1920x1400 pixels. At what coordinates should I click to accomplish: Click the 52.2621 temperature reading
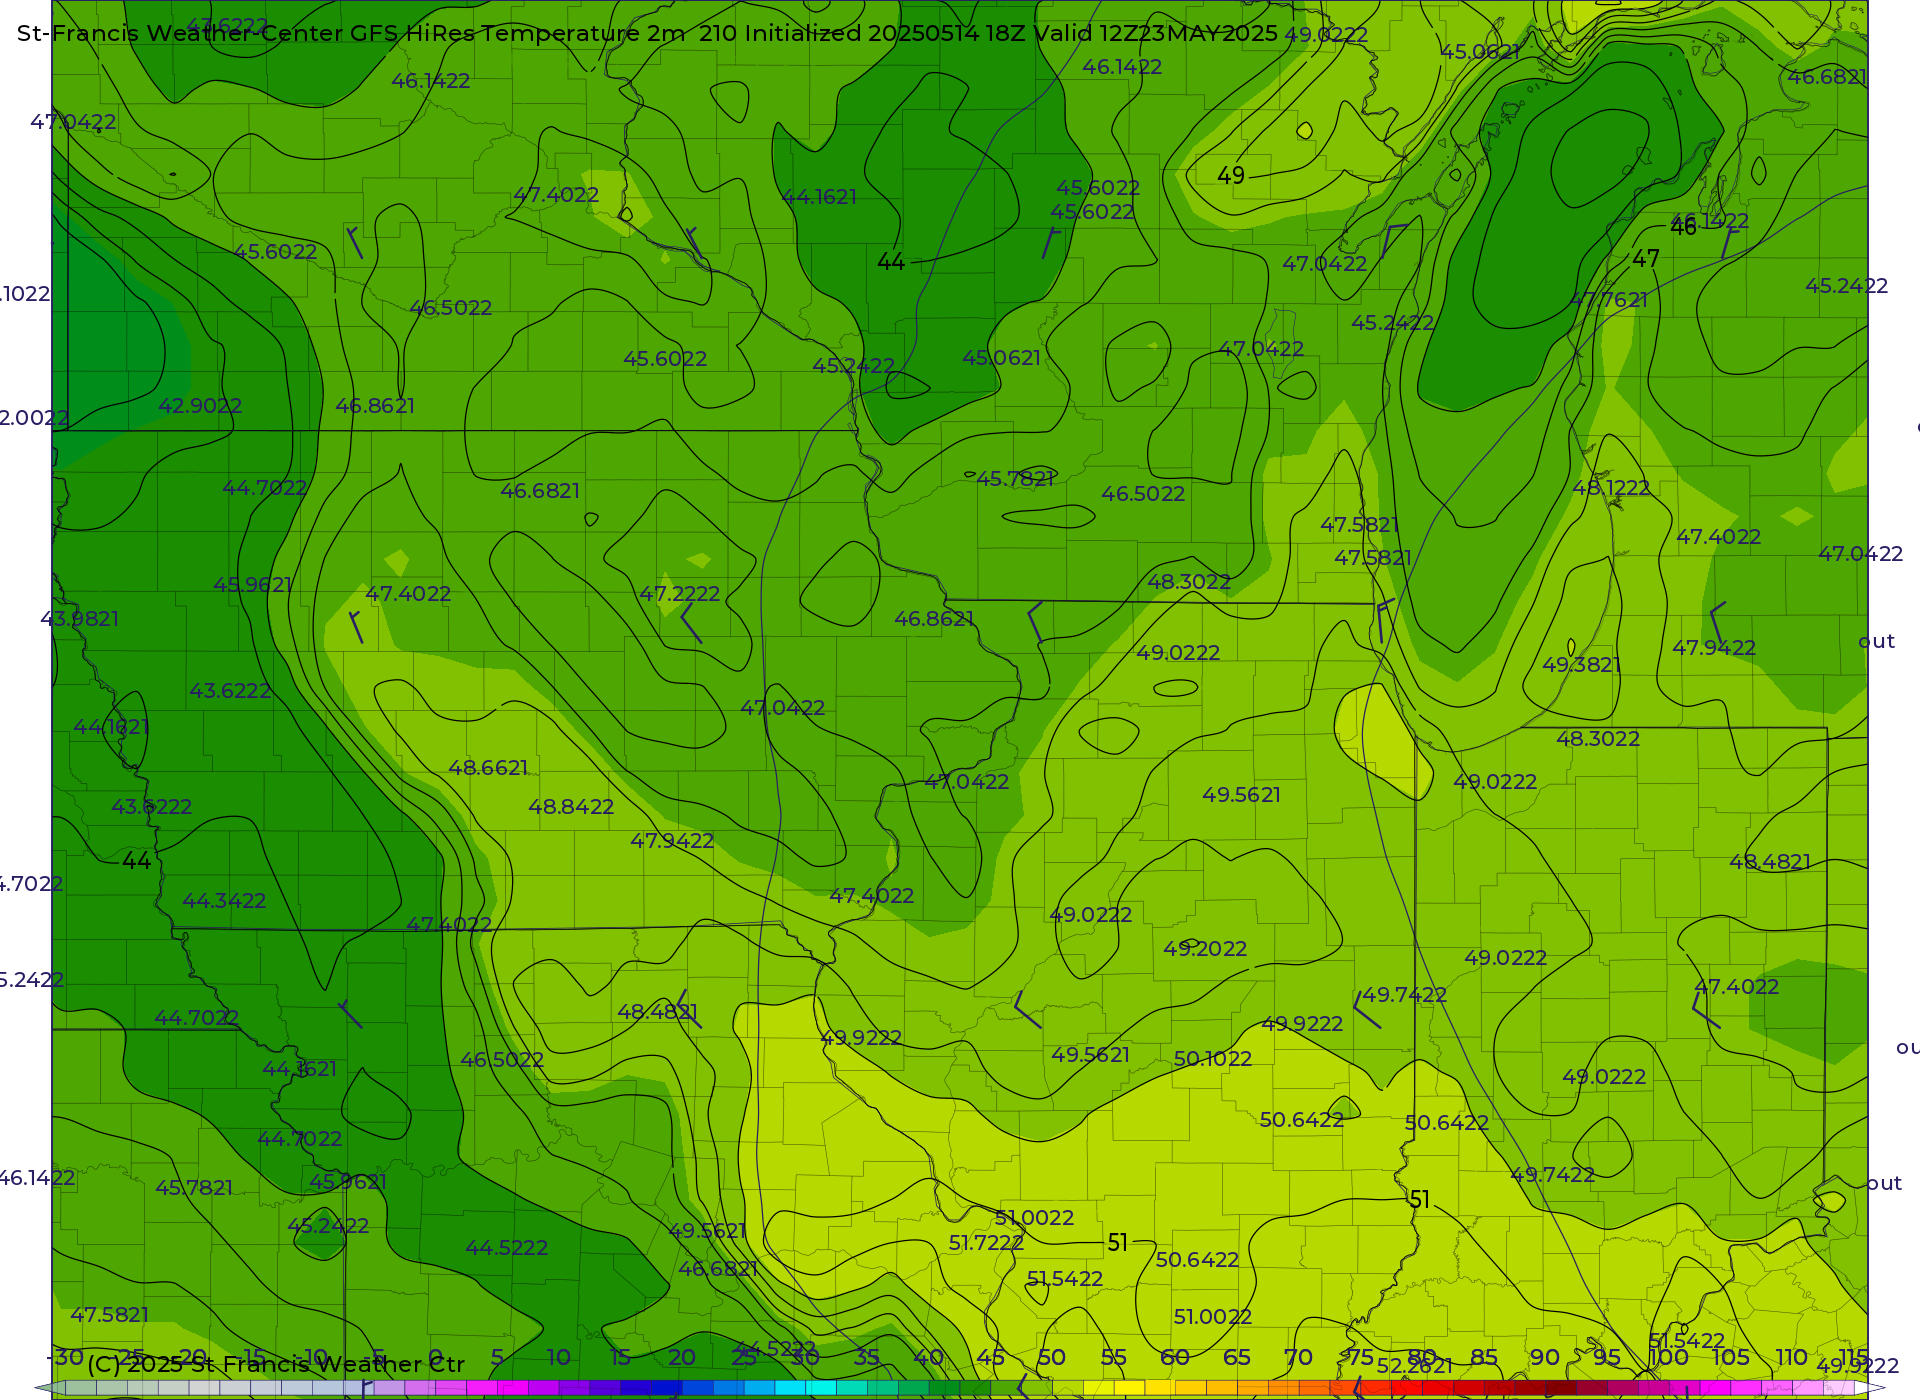click(x=1414, y=1365)
